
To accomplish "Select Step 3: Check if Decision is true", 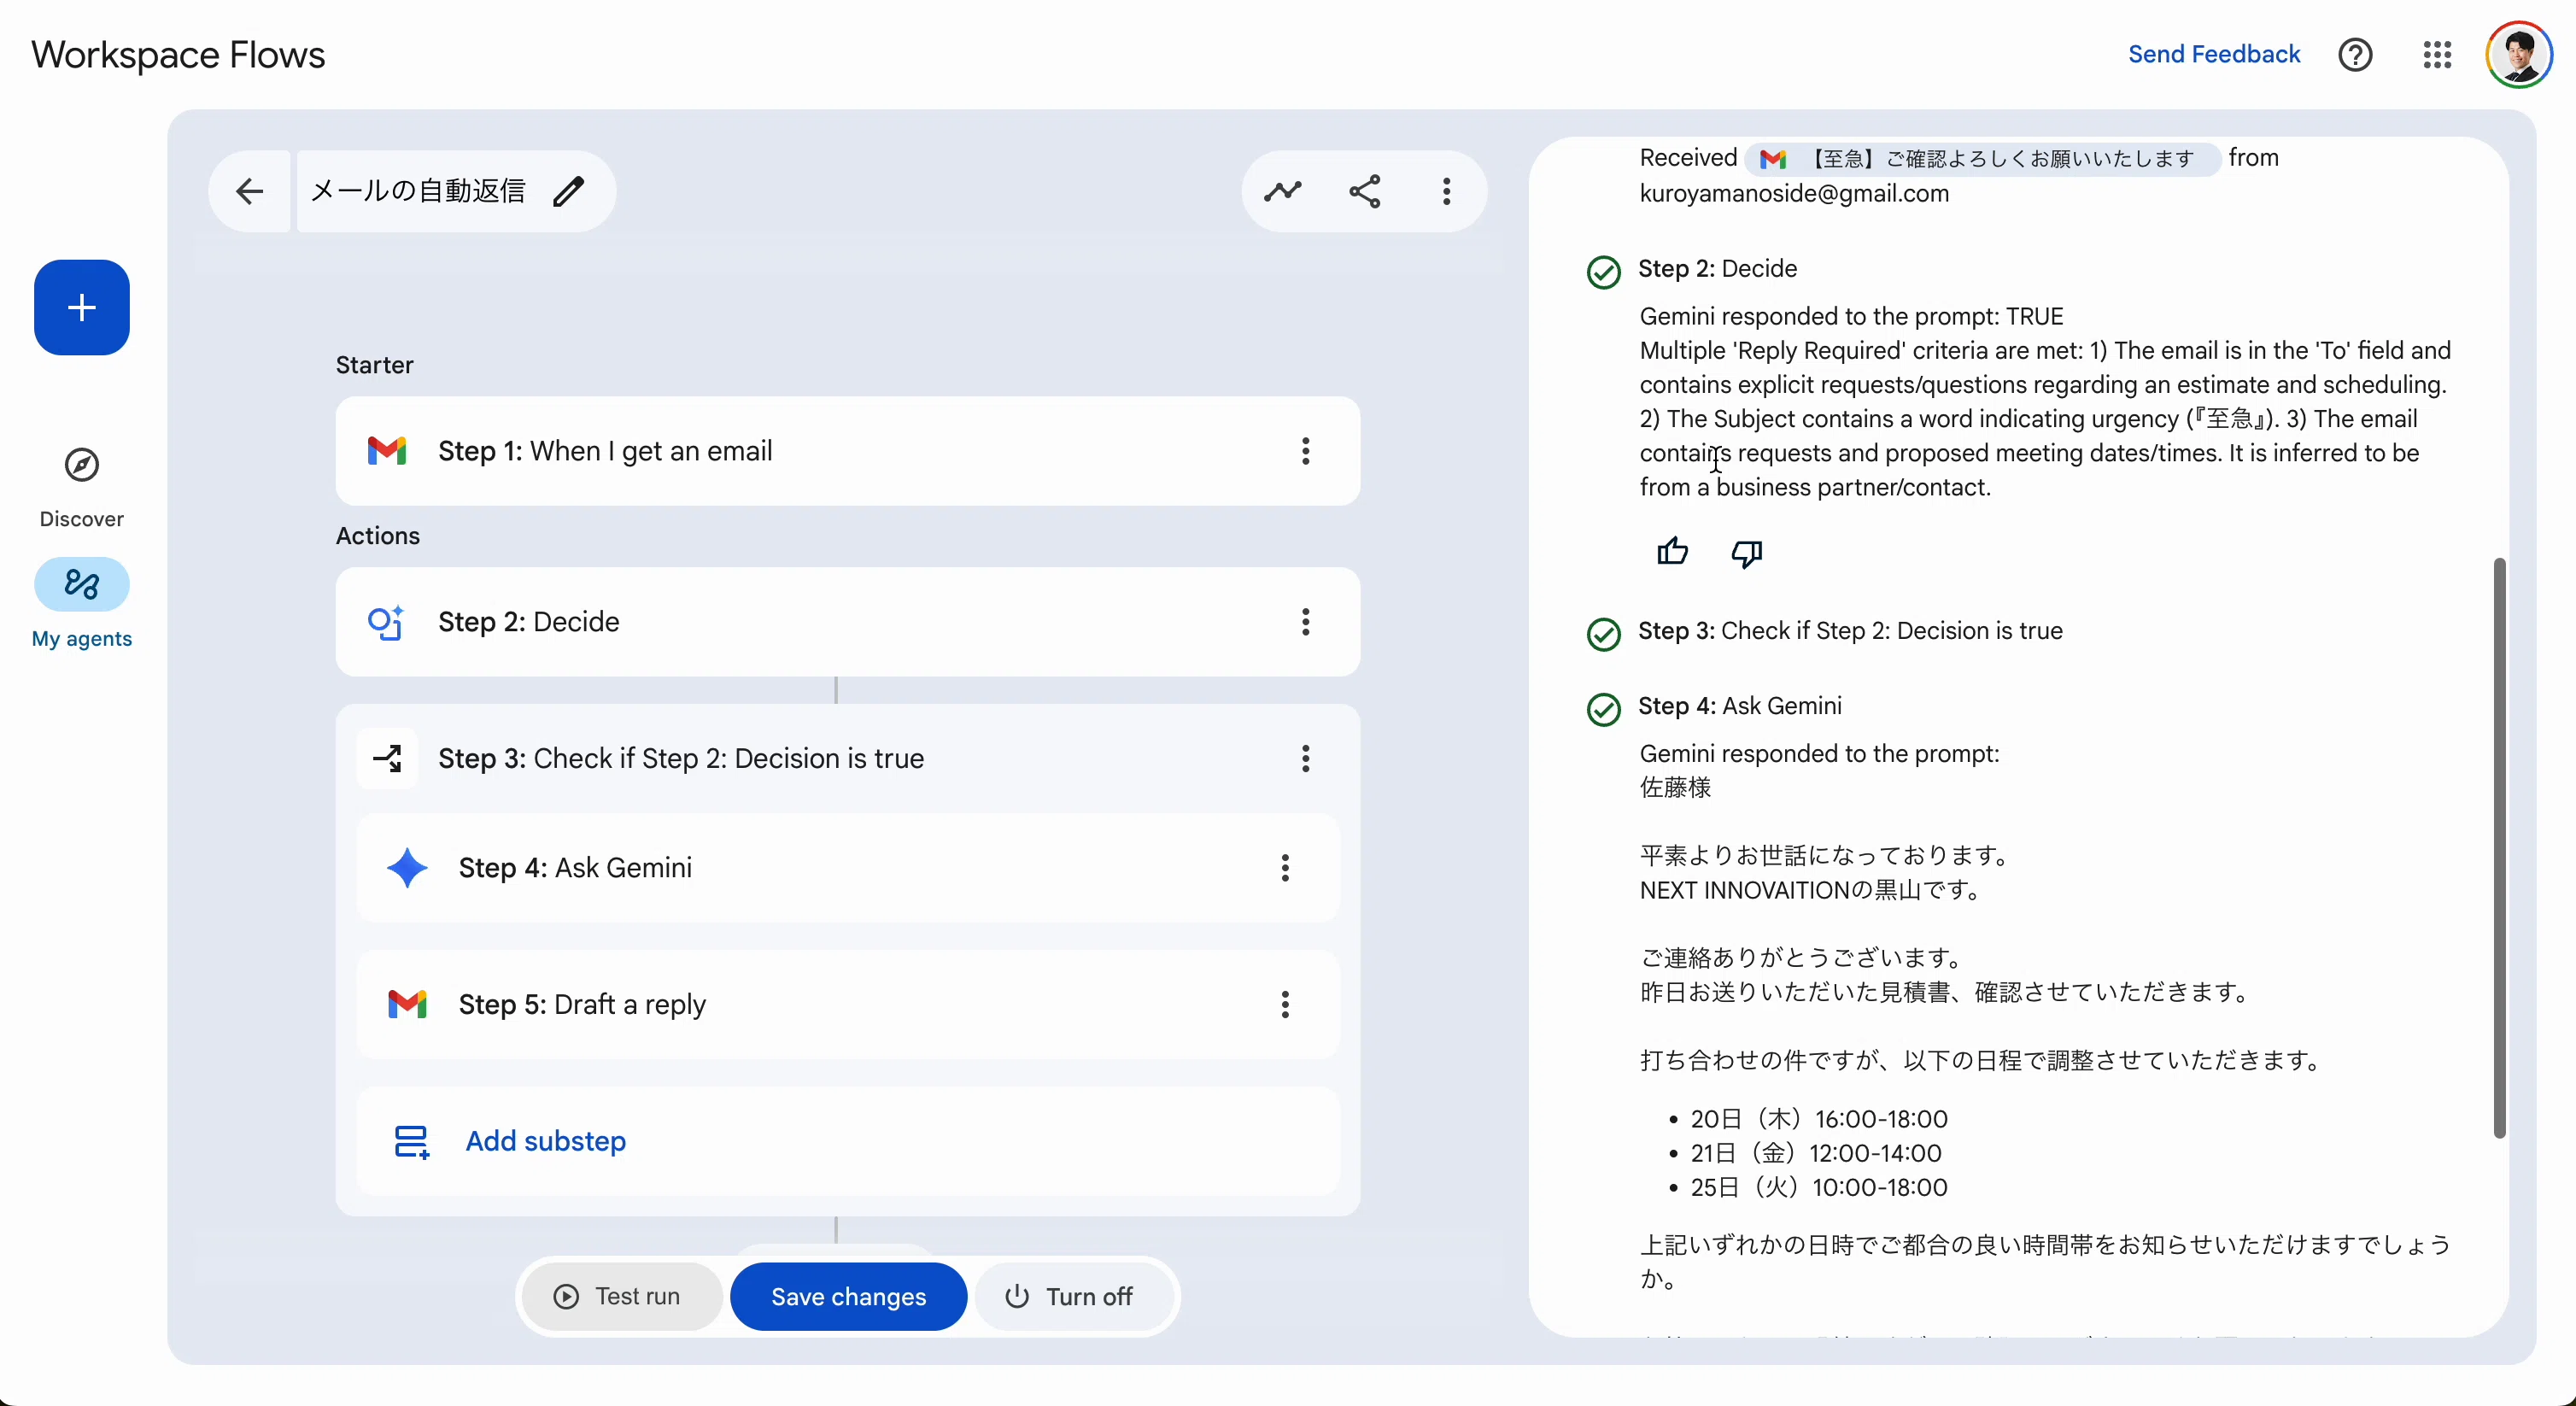I will tap(848, 759).
